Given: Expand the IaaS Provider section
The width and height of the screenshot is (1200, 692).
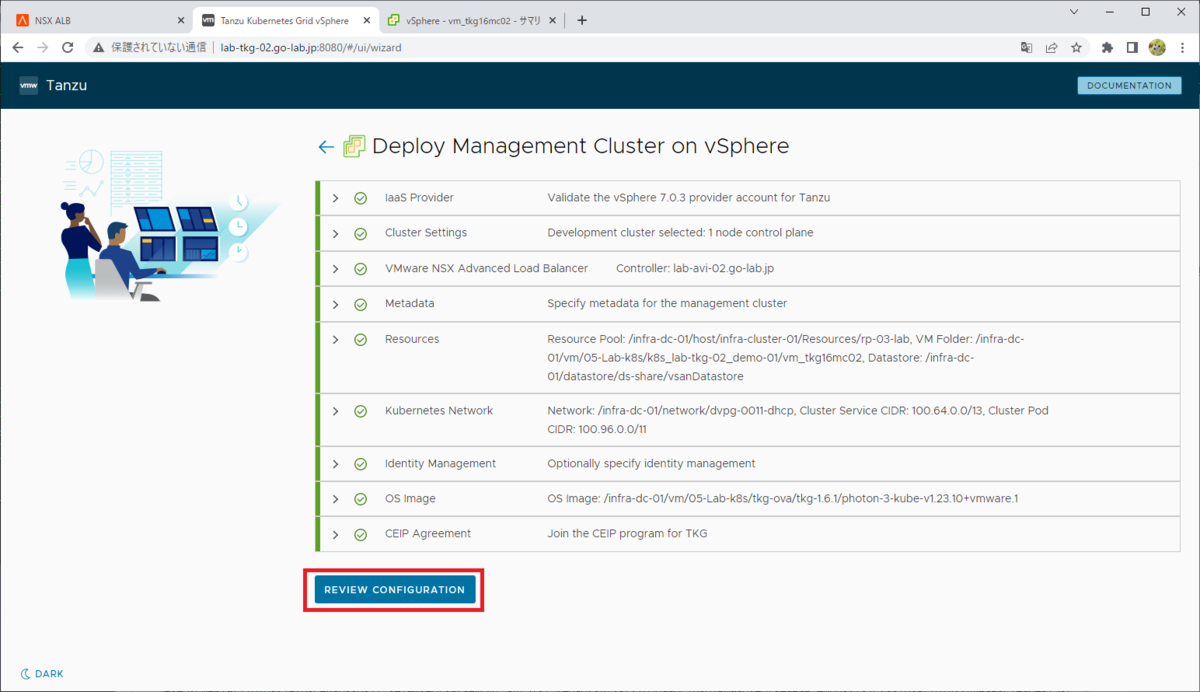Looking at the screenshot, I should 336,198.
